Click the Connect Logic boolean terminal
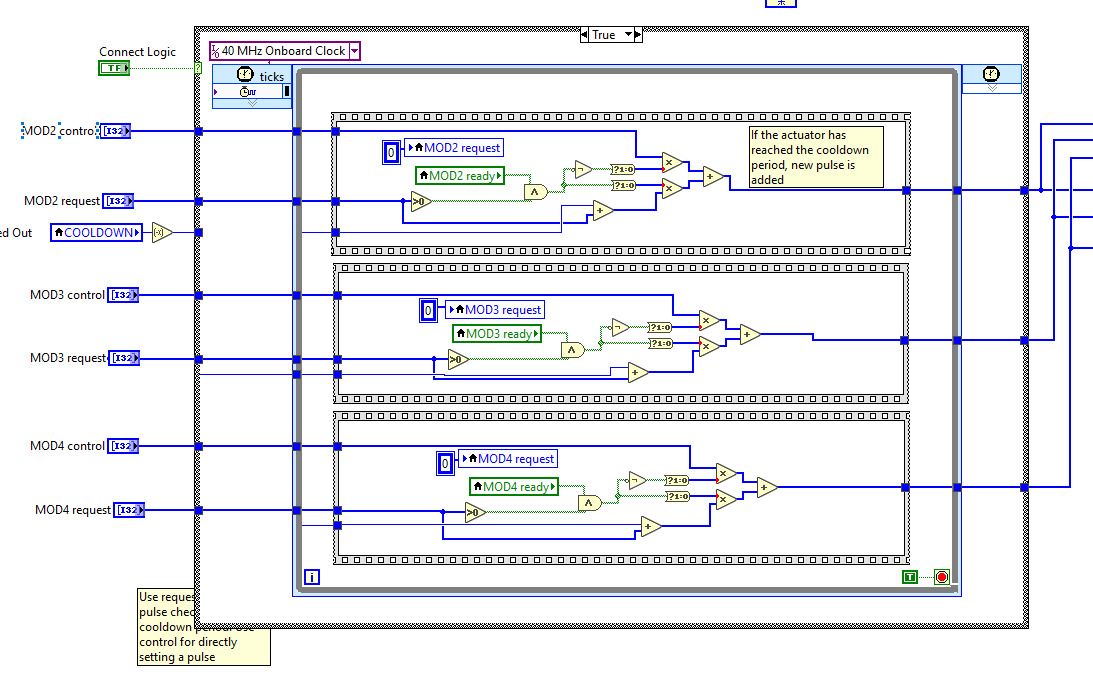This screenshot has width=1093, height=679. tap(114, 68)
